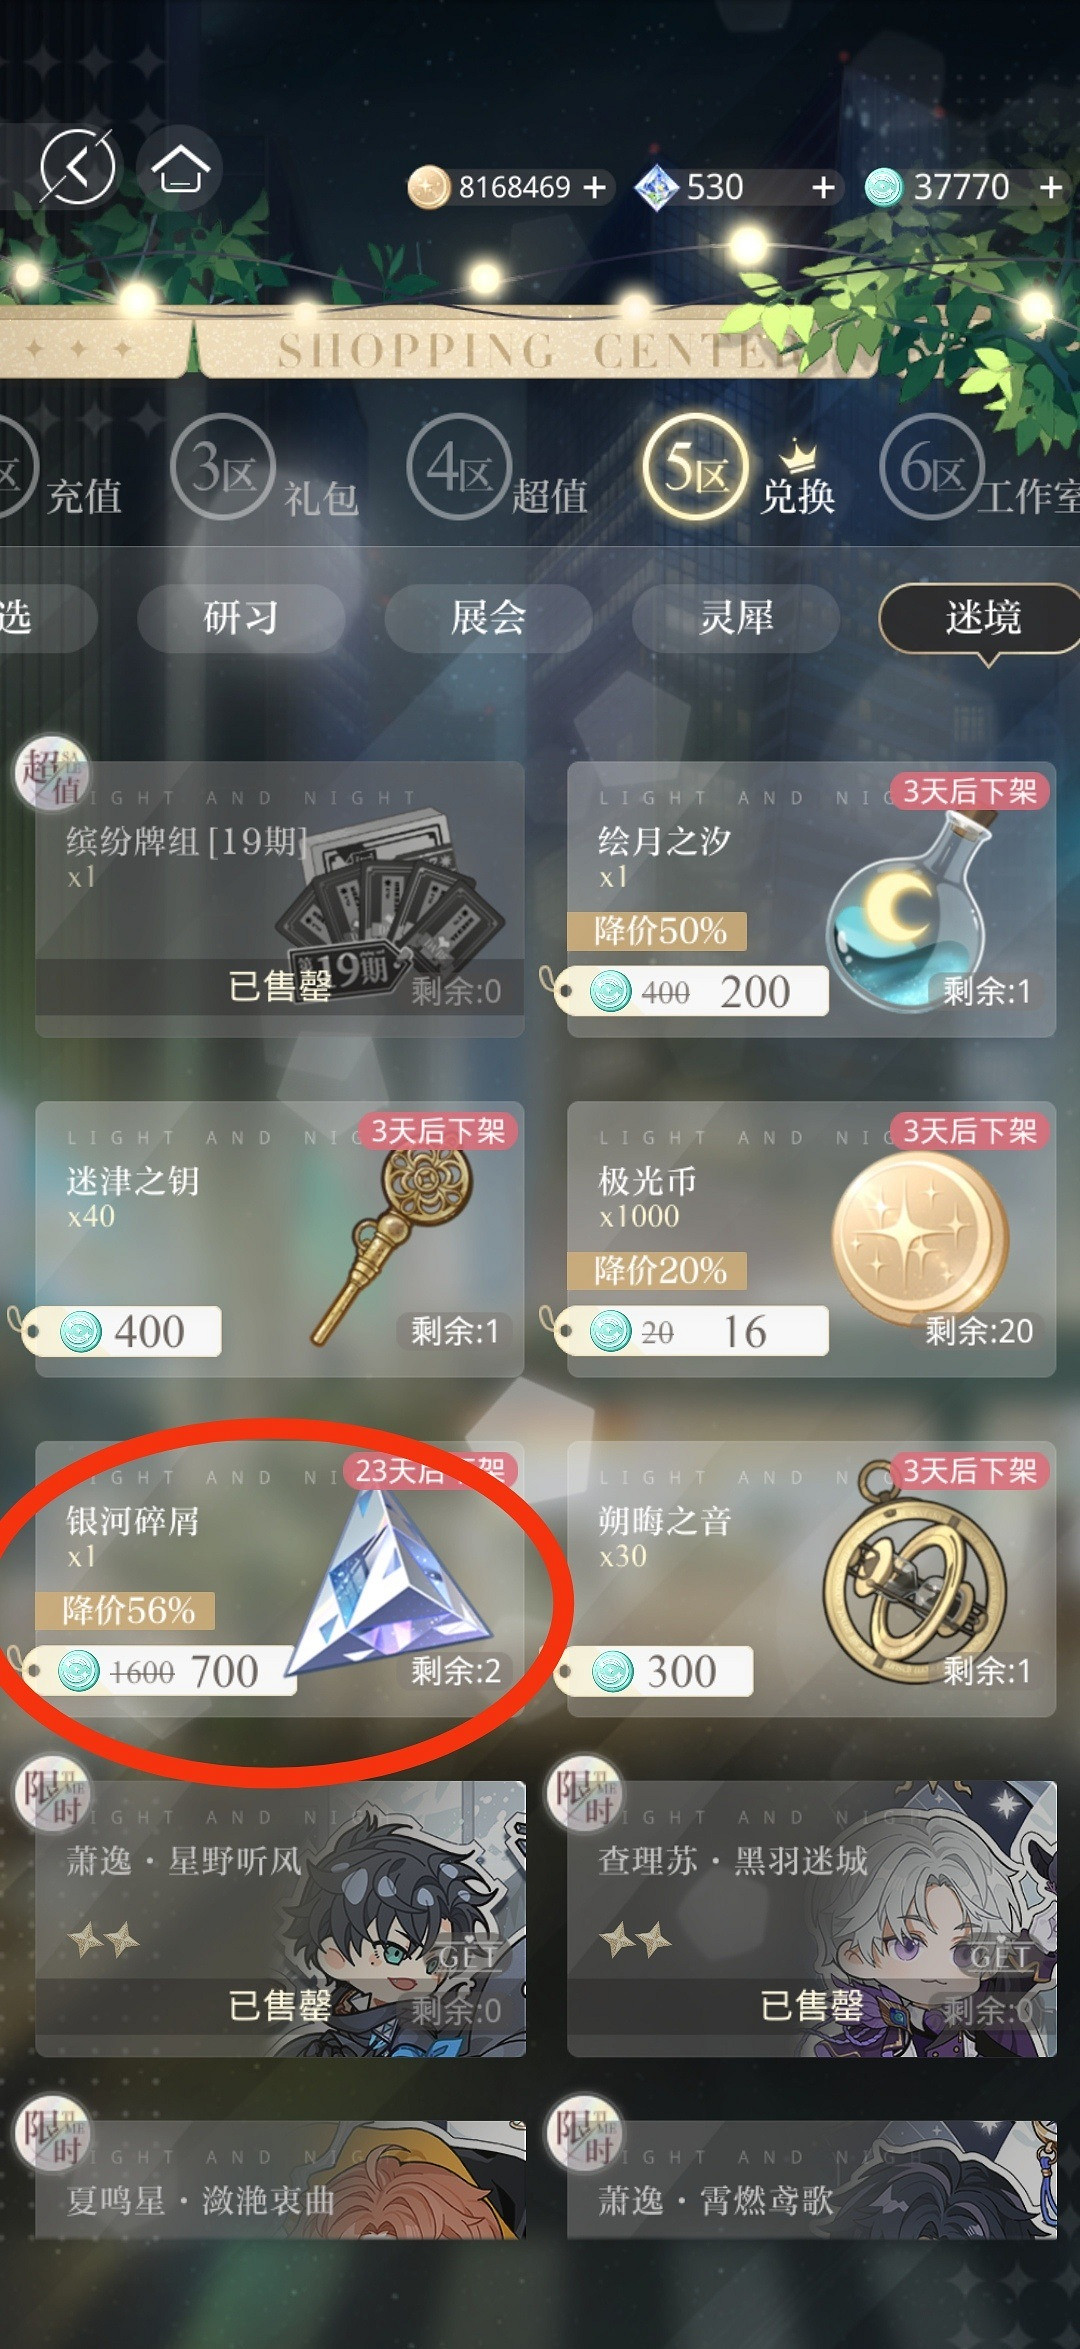The height and width of the screenshot is (2349, 1080).
Task: Open the 4区 超值 section
Action: pyautogui.click(x=497, y=470)
